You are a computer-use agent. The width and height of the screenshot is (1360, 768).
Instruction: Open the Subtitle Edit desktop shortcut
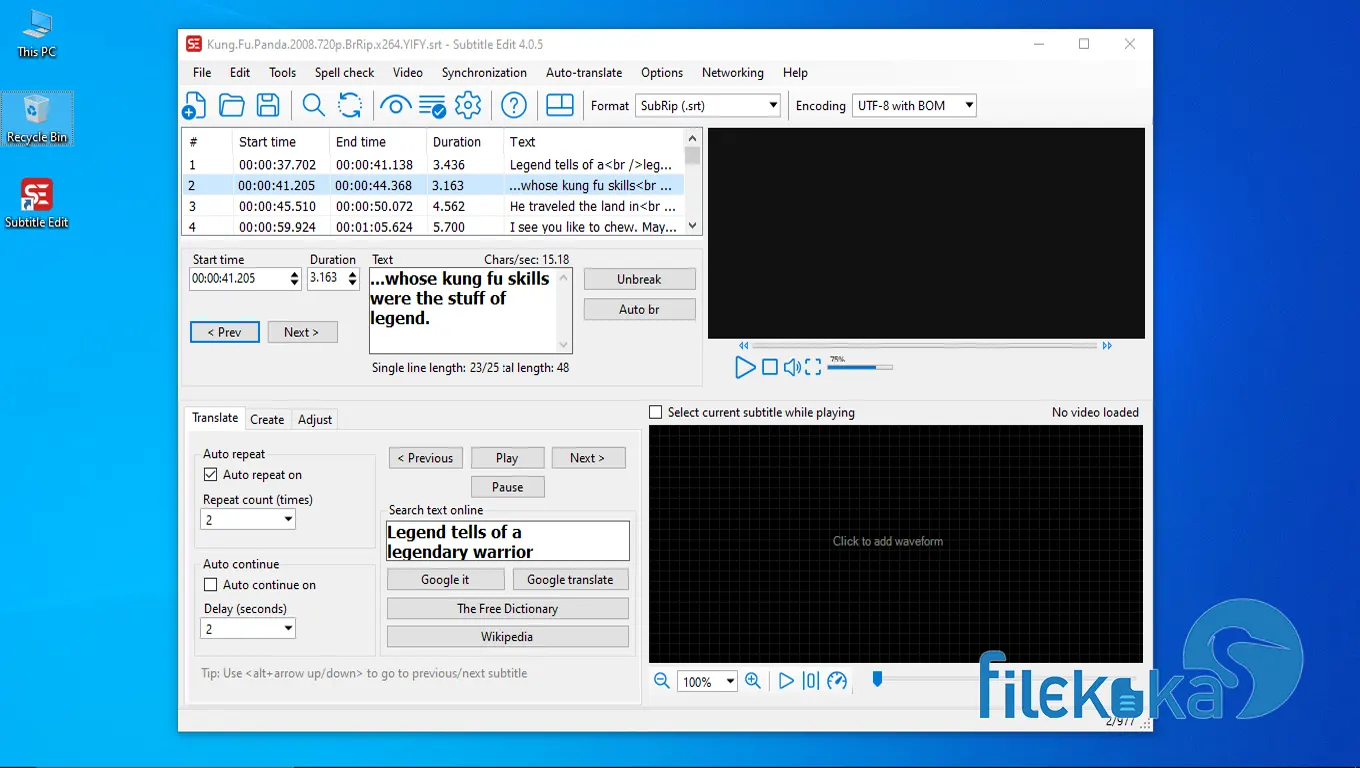[37, 203]
